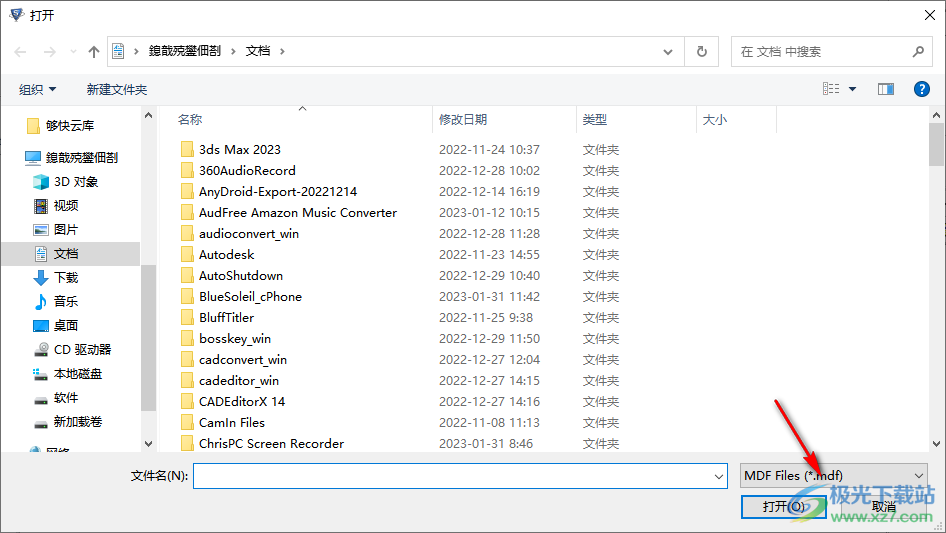The height and width of the screenshot is (533, 946).
Task: Close the 打开 dialog
Action: pos(930,15)
